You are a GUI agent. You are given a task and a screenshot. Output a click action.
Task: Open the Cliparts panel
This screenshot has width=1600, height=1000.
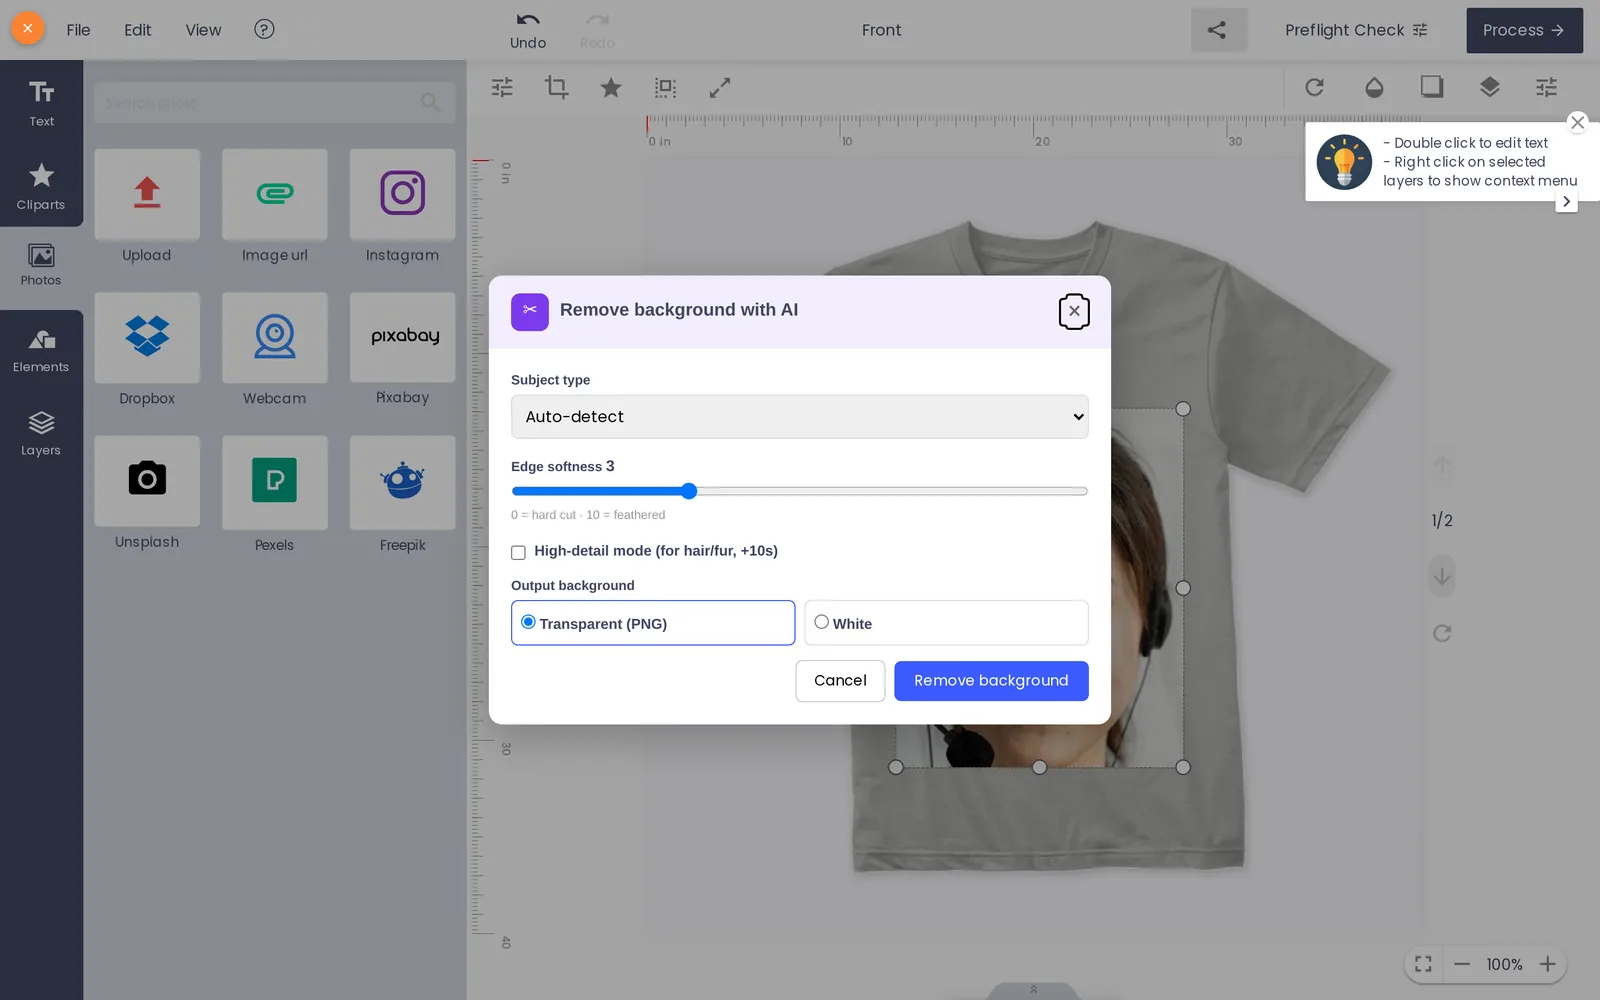coord(41,187)
